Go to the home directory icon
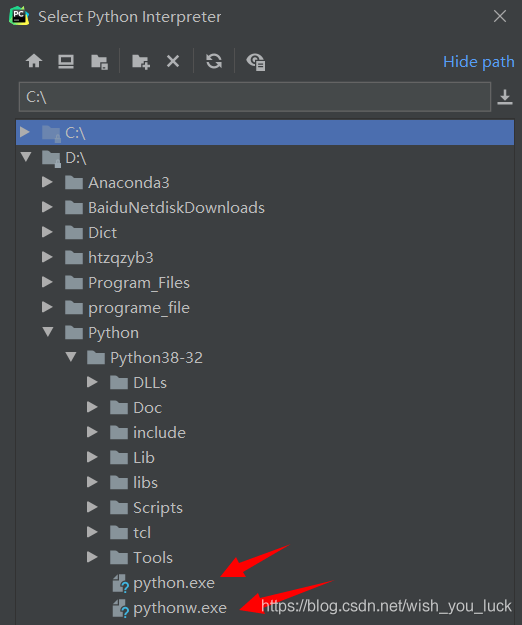Viewport: 522px width, 625px height. tap(34, 61)
